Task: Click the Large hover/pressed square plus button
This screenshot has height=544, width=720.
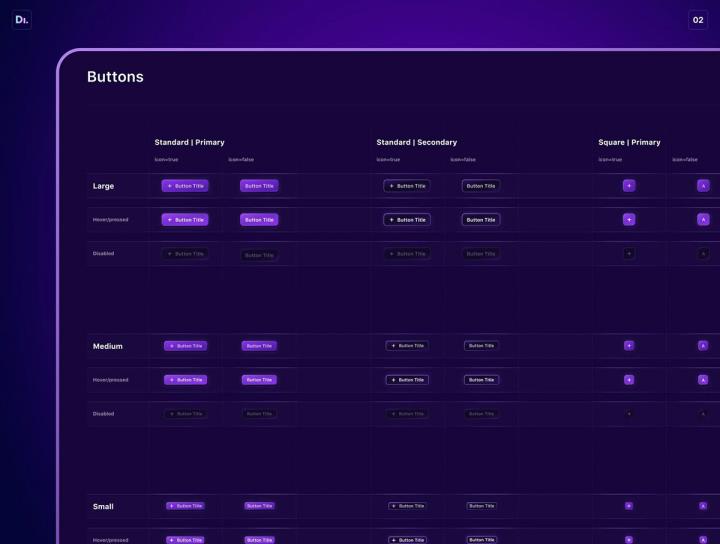Action: [x=629, y=219]
